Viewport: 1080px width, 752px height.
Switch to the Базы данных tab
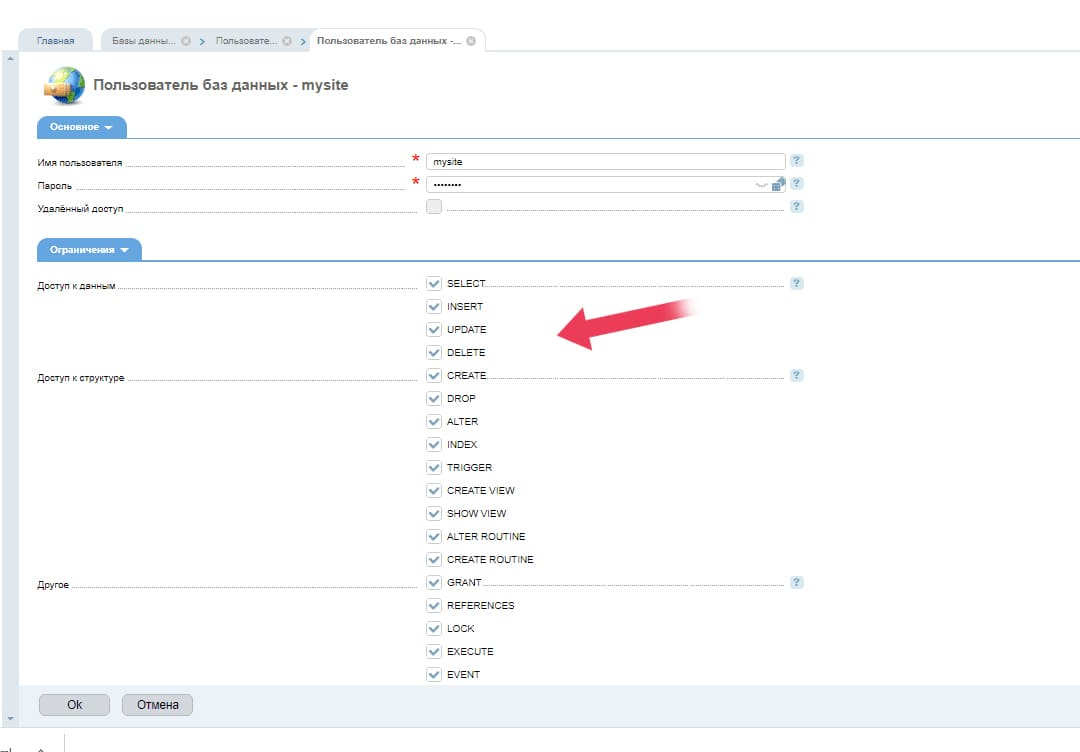pos(143,41)
